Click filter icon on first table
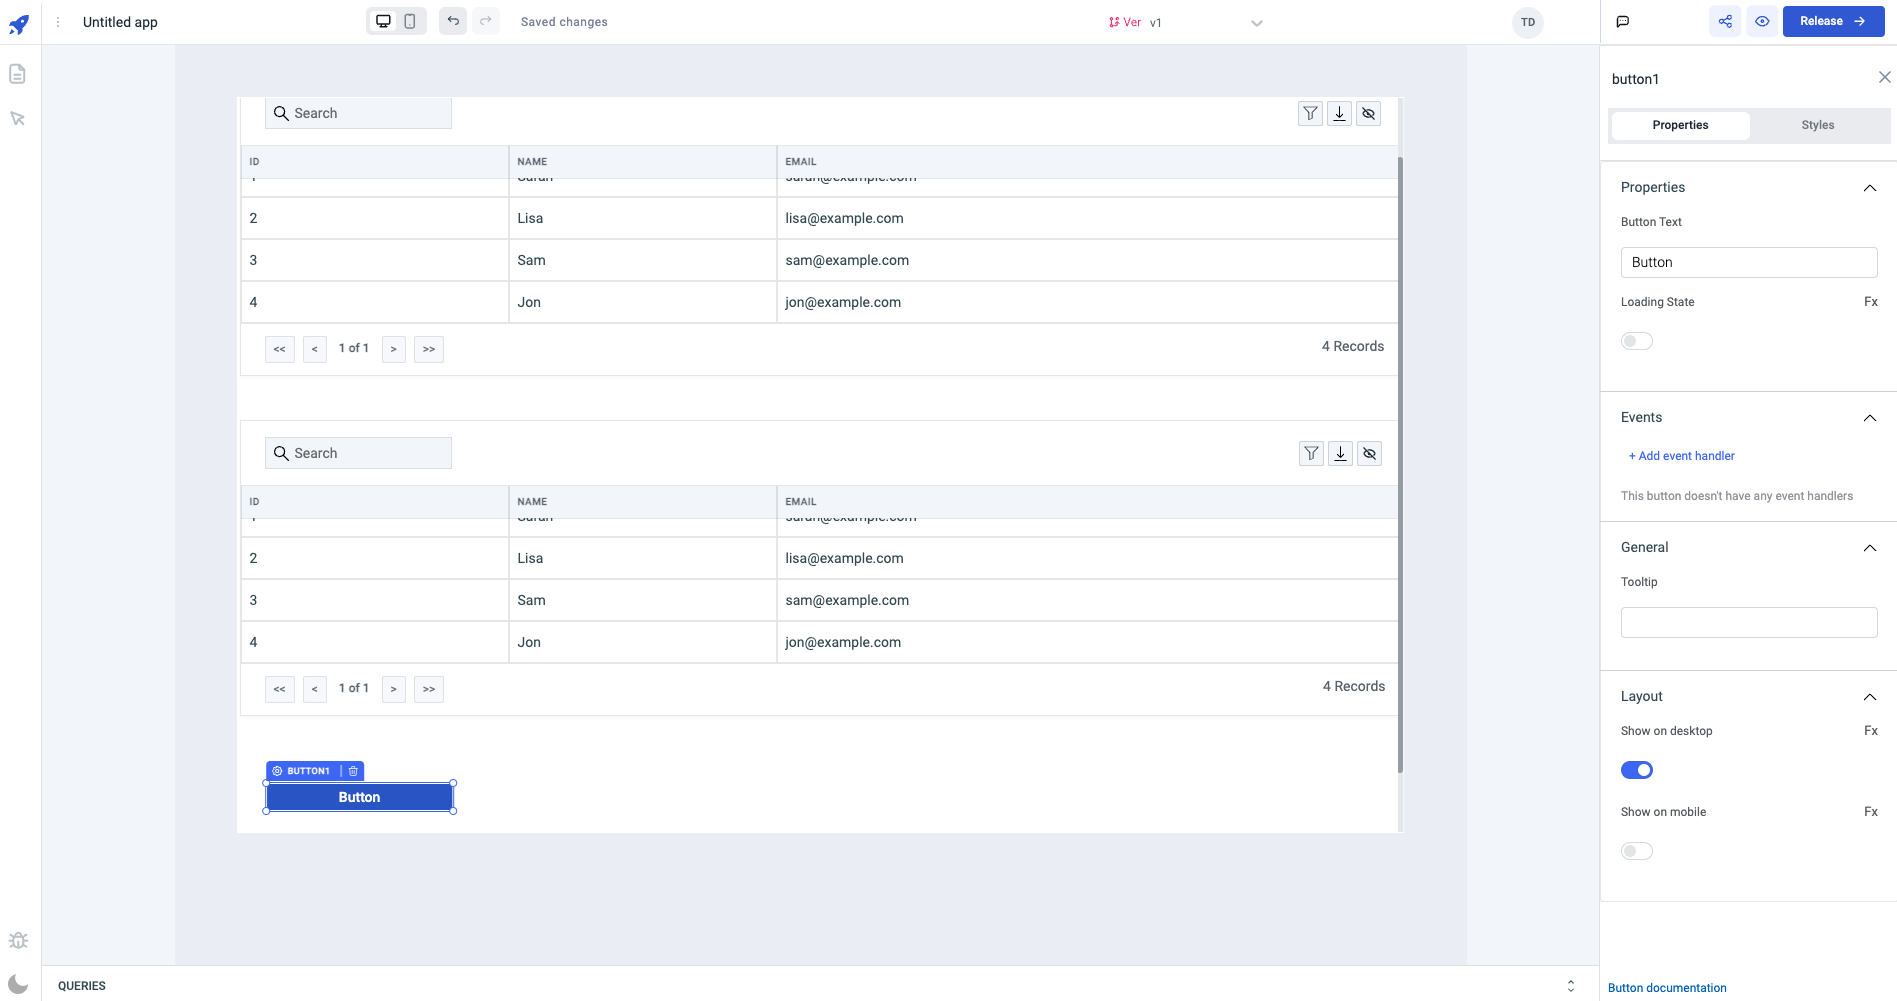Screen dimensions: 1897x1001 tap(1310, 113)
